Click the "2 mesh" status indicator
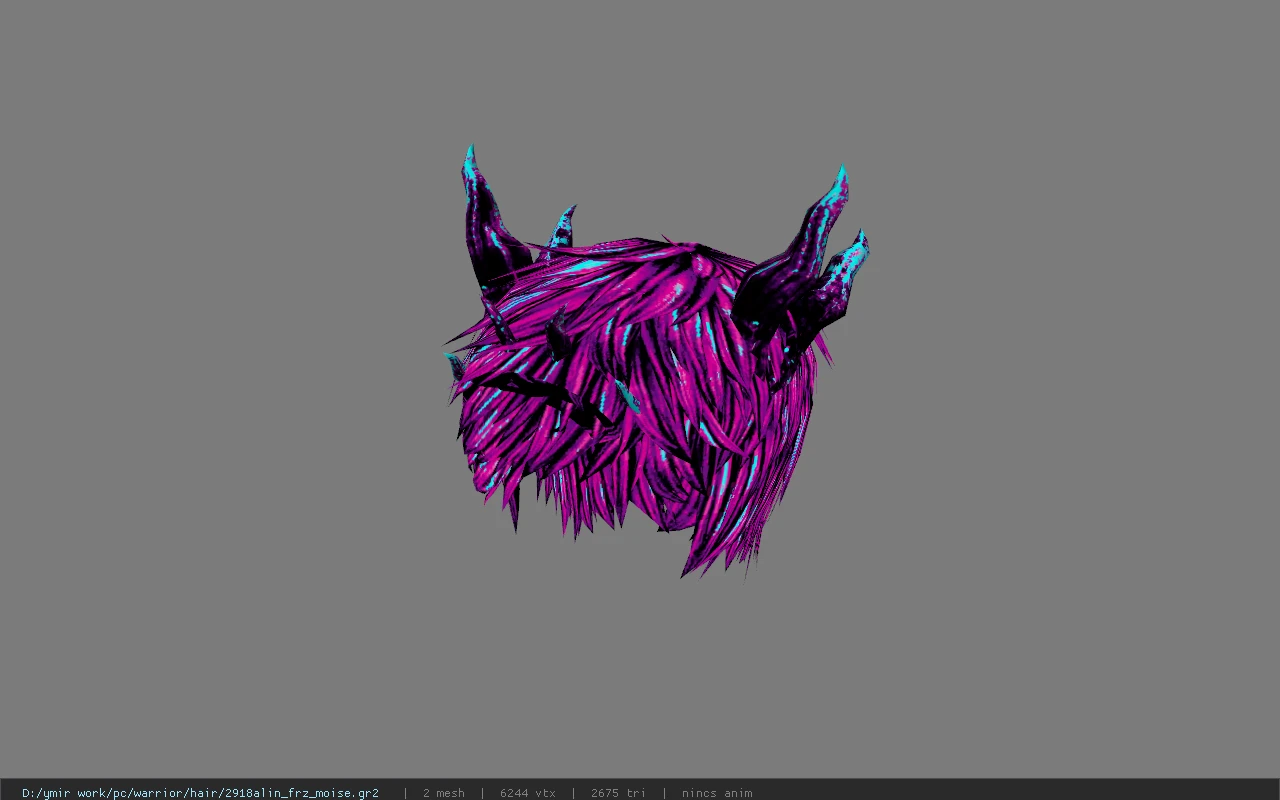 [443, 793]
